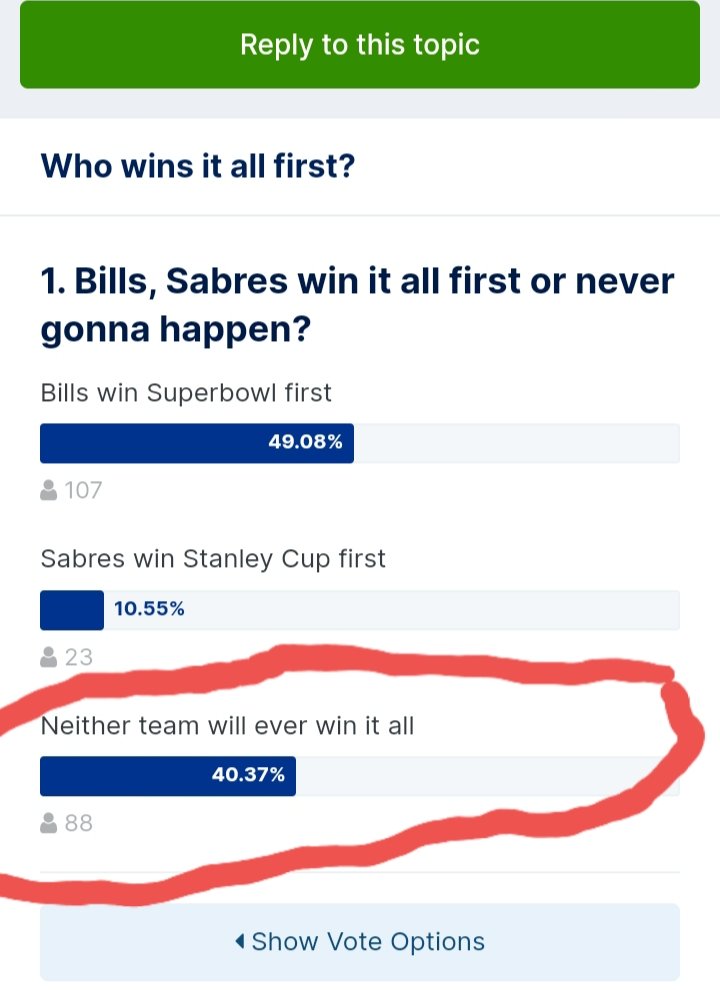Click the 49.08% poll result bar
Screen dimensions: 720x990
tap(360, 443)
